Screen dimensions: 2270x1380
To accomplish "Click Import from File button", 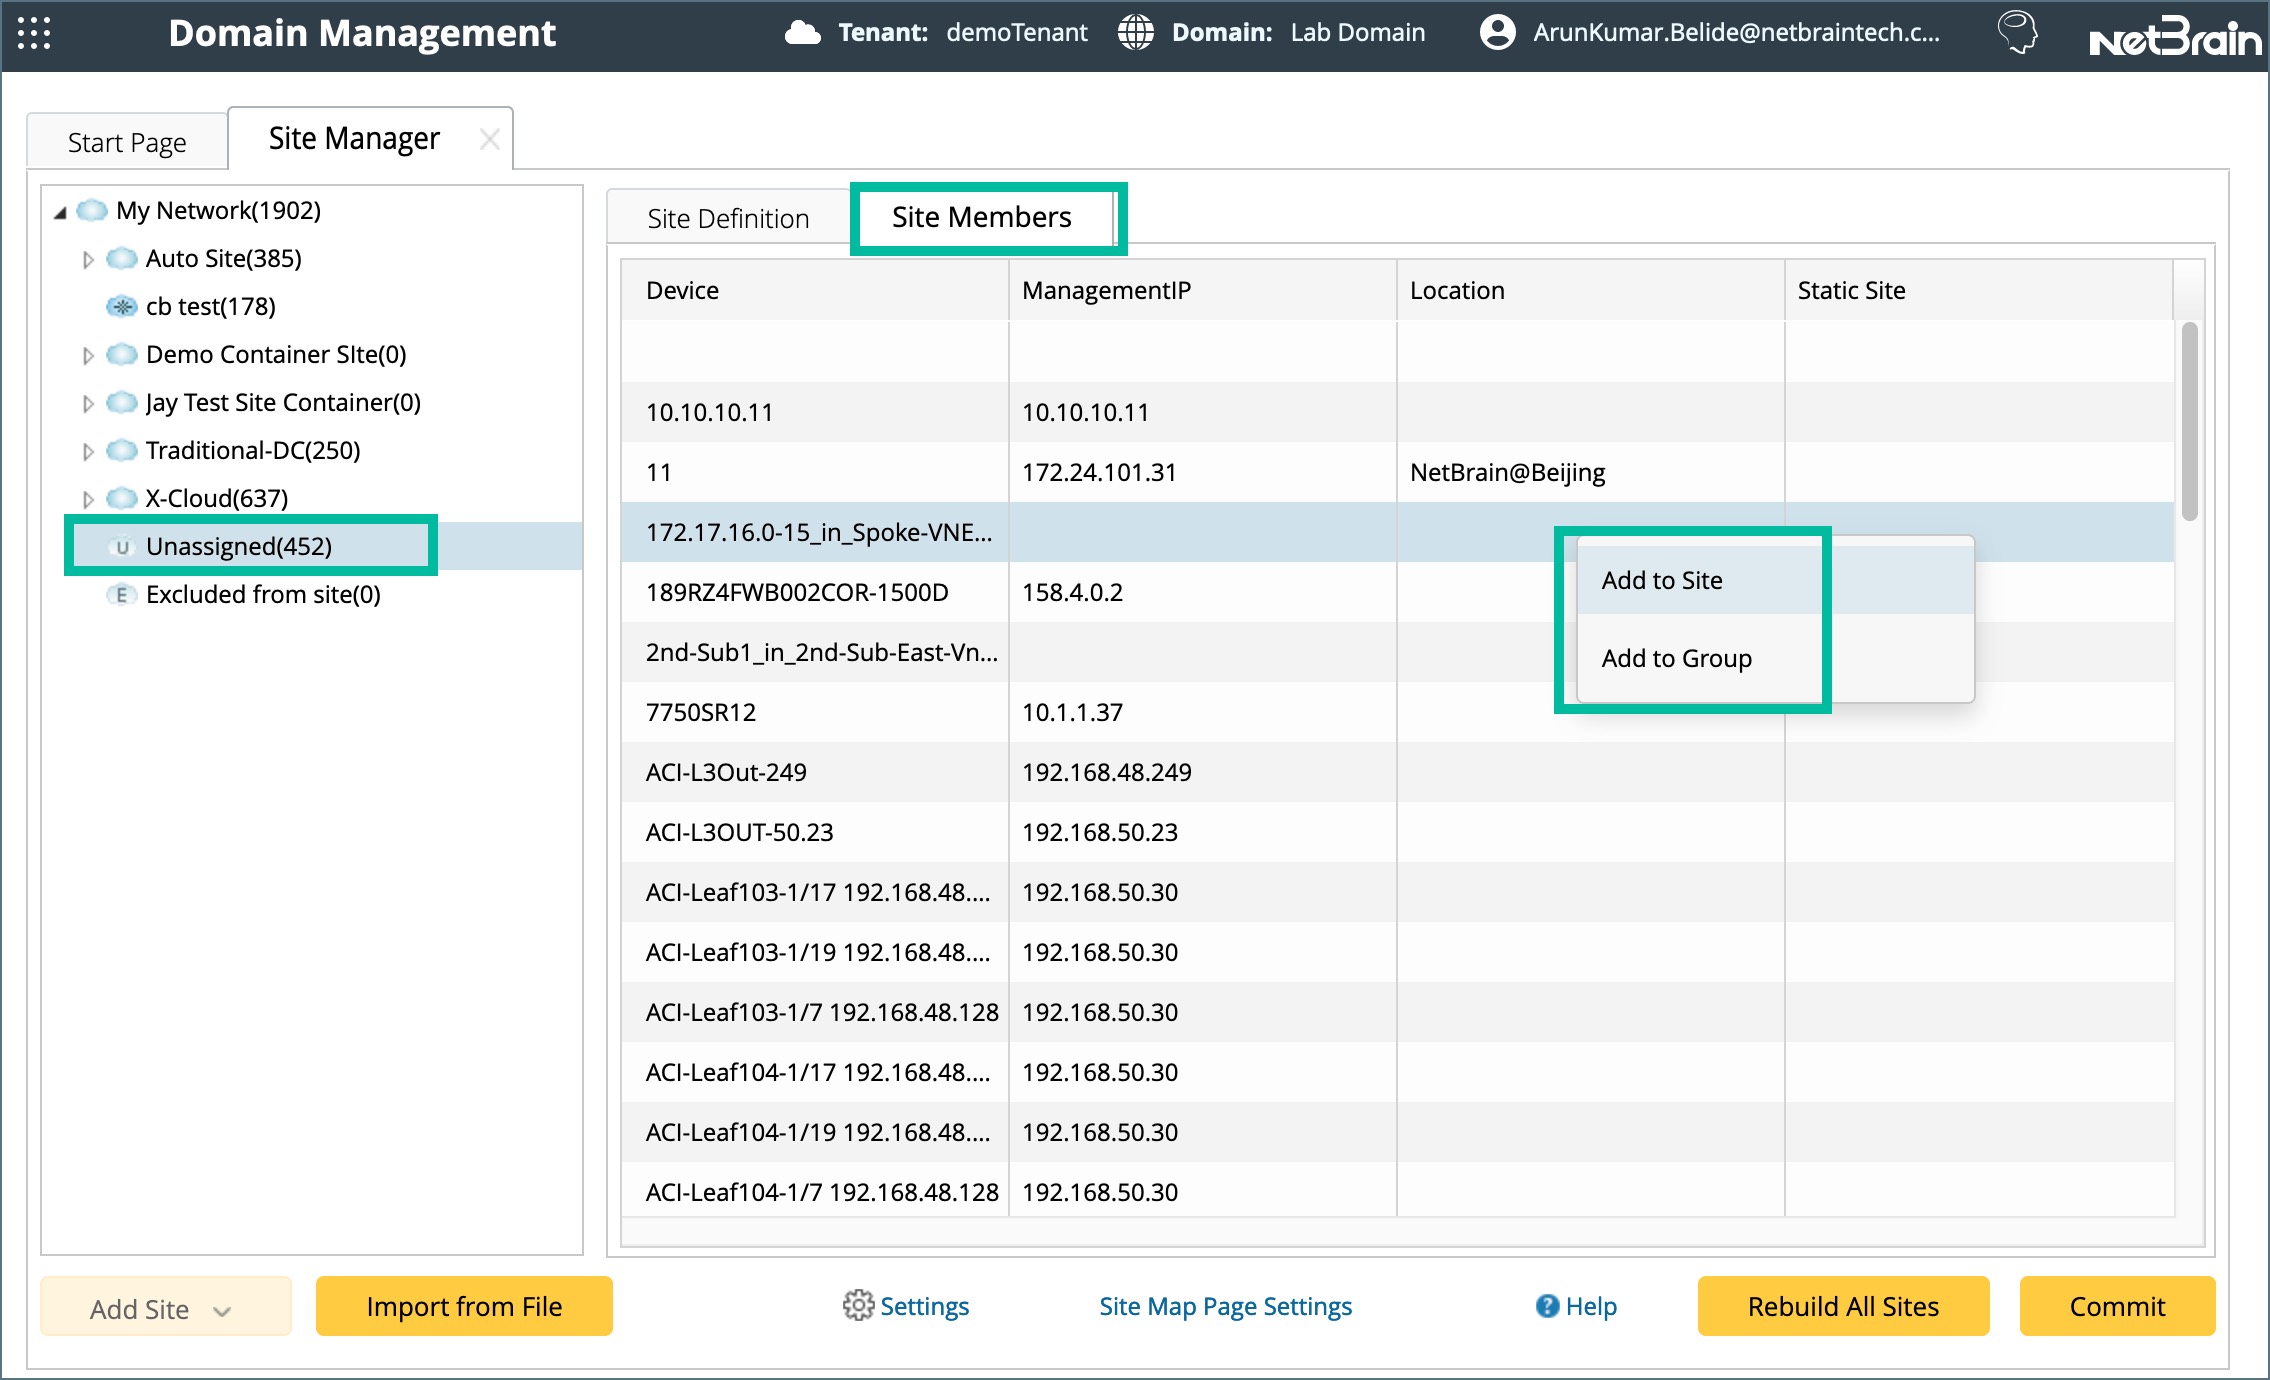I will 464,1306.
